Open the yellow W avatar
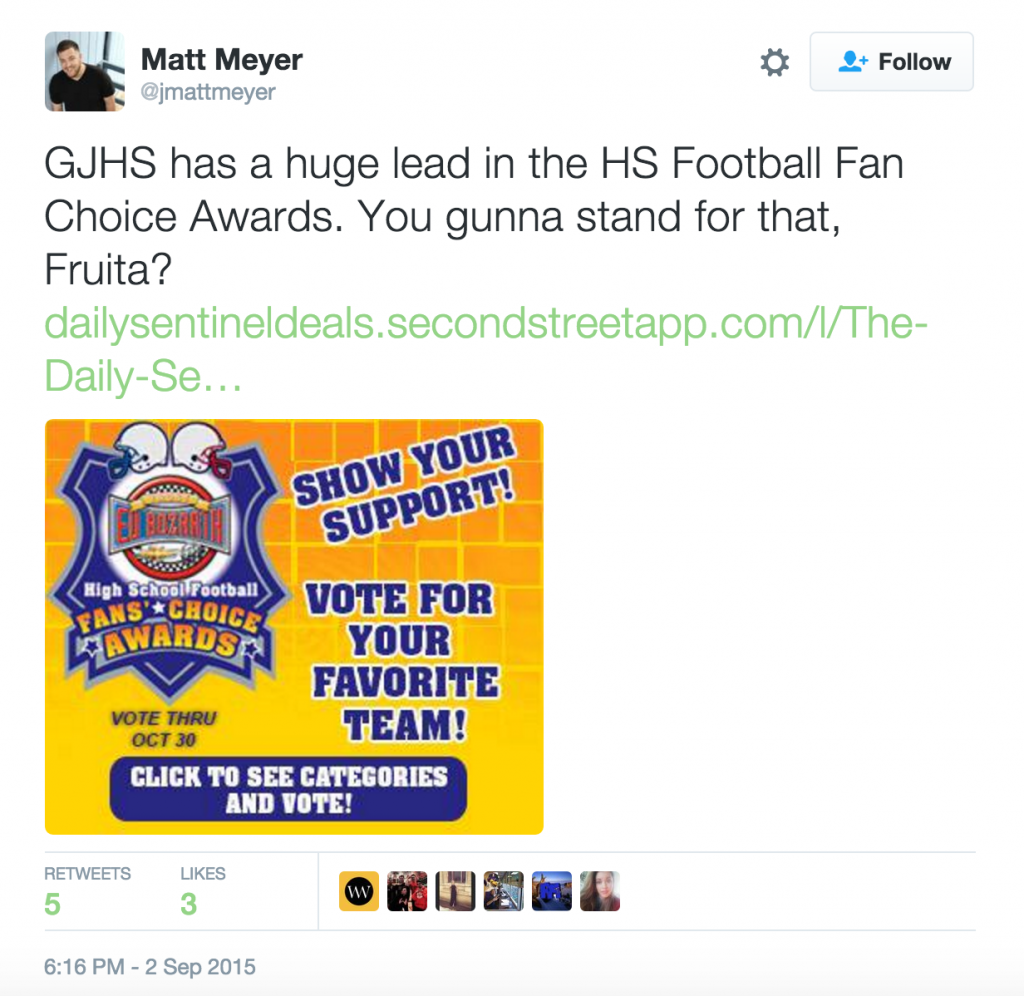 [x=359, y=891]
